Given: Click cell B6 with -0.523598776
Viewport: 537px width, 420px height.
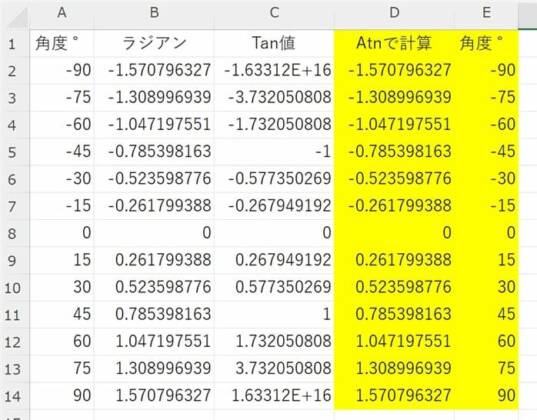Looking at the screenshot, I should (x=154, y=179).
